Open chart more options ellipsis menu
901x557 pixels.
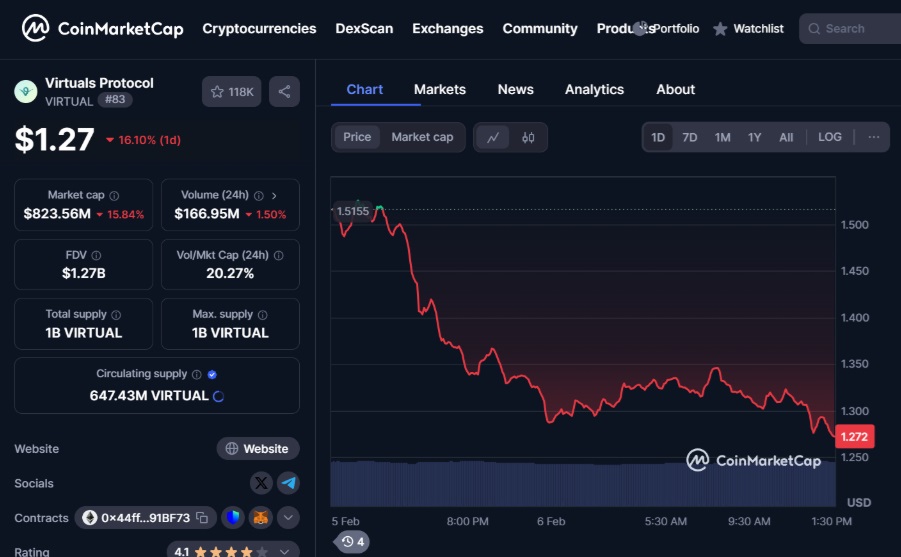pyautogui.click(x=873, y=137)
